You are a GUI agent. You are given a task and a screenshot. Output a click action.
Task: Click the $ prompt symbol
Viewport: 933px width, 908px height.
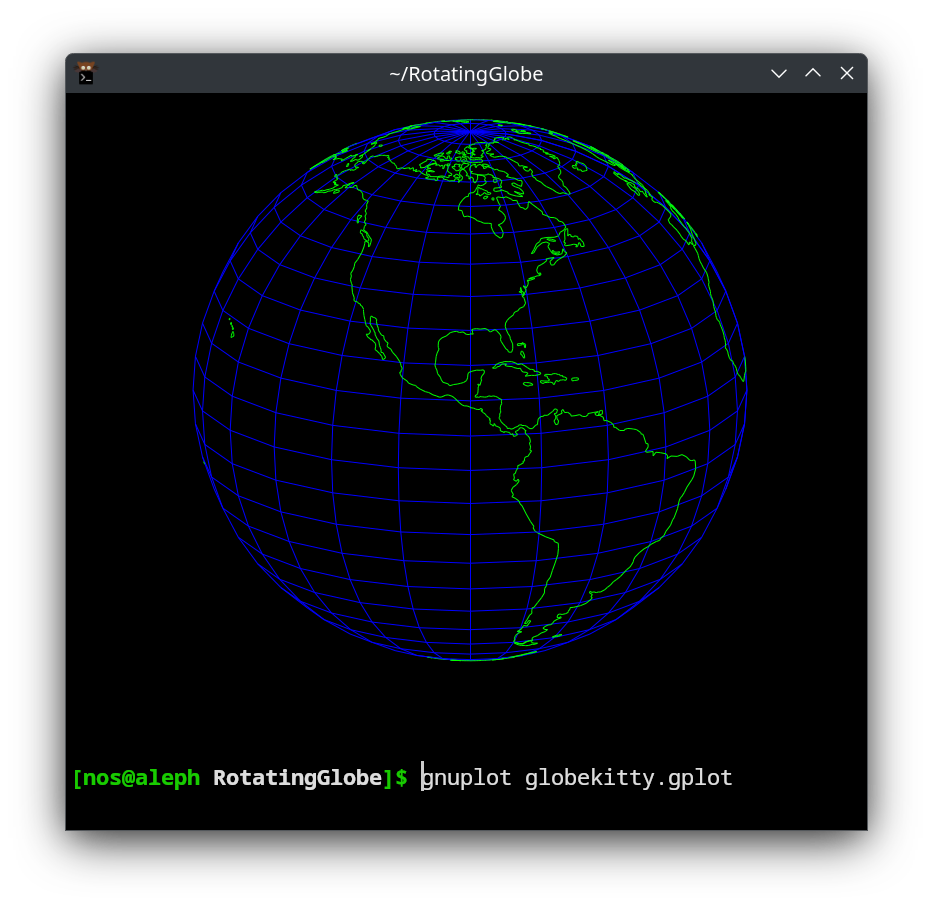click(401, 777)
